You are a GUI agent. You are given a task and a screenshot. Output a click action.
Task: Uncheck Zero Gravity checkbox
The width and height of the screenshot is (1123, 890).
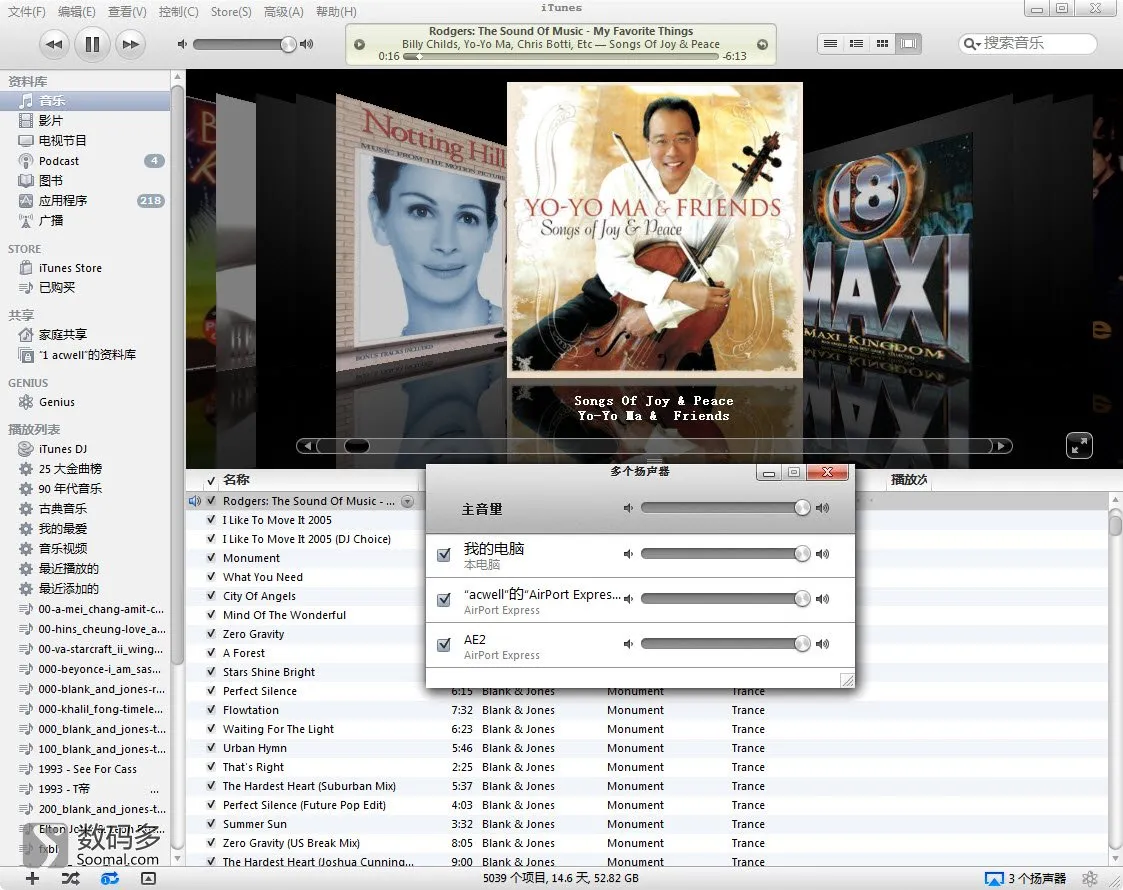[211, 634]
